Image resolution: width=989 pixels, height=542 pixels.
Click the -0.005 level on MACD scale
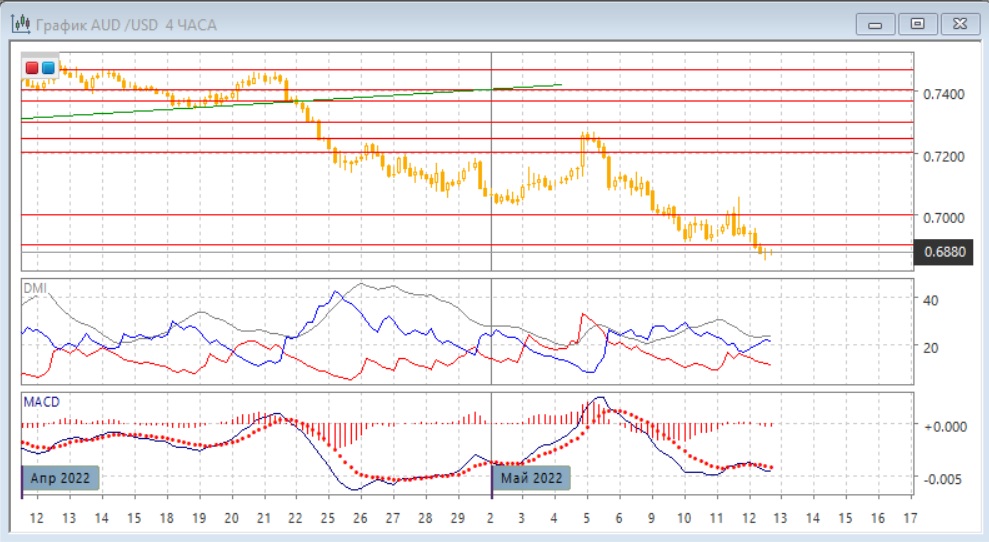(943, 479)
